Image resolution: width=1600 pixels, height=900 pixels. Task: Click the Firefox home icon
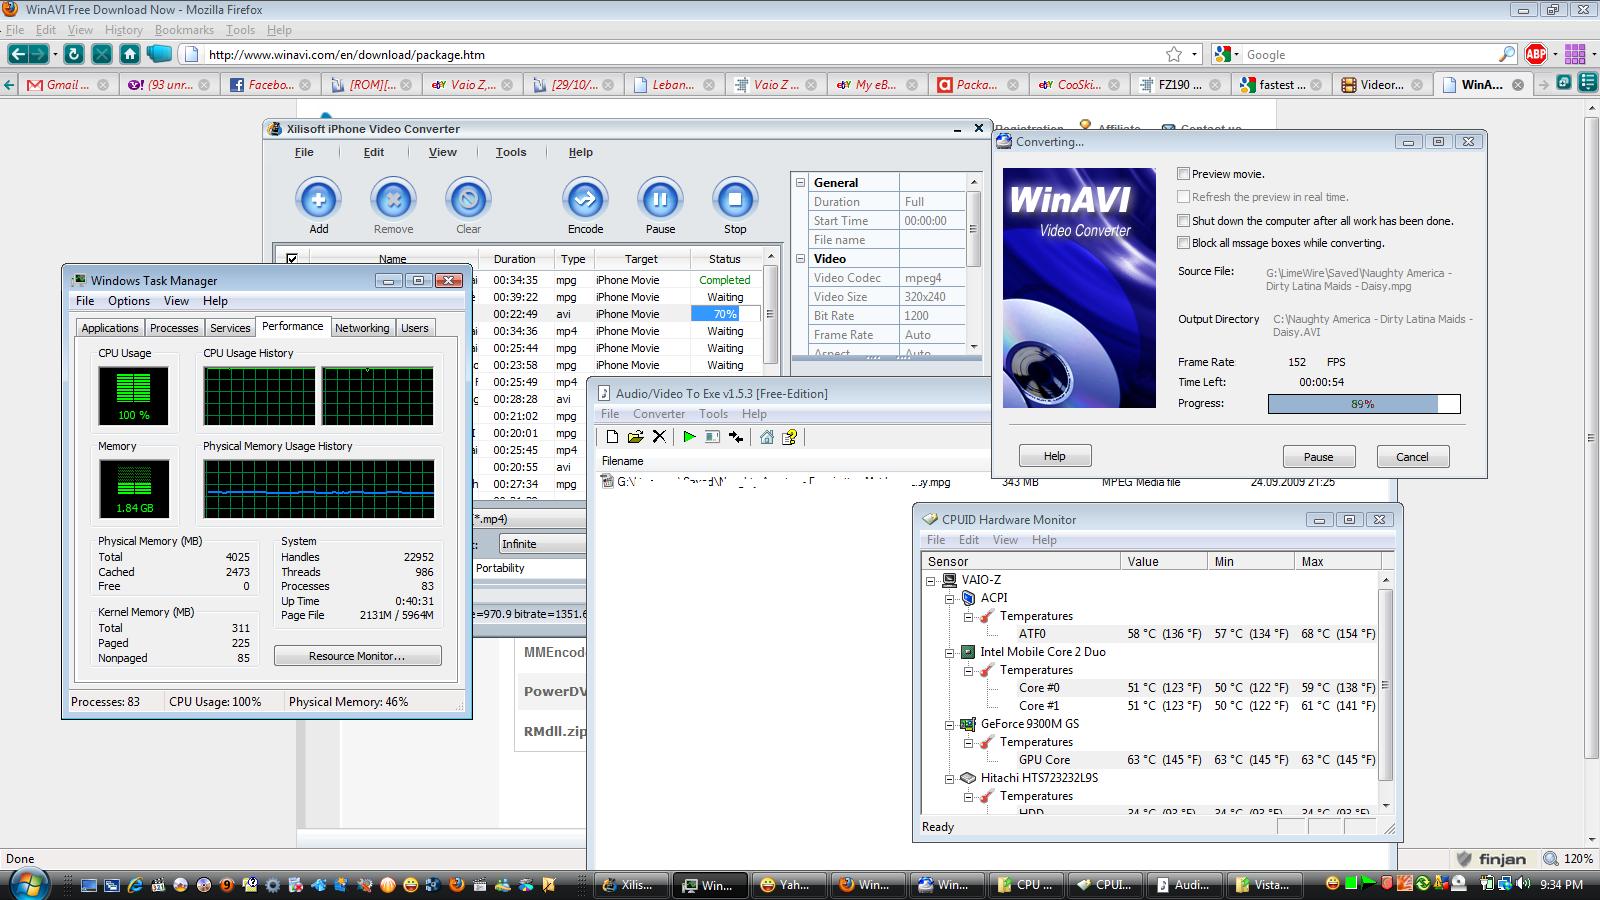130,54
